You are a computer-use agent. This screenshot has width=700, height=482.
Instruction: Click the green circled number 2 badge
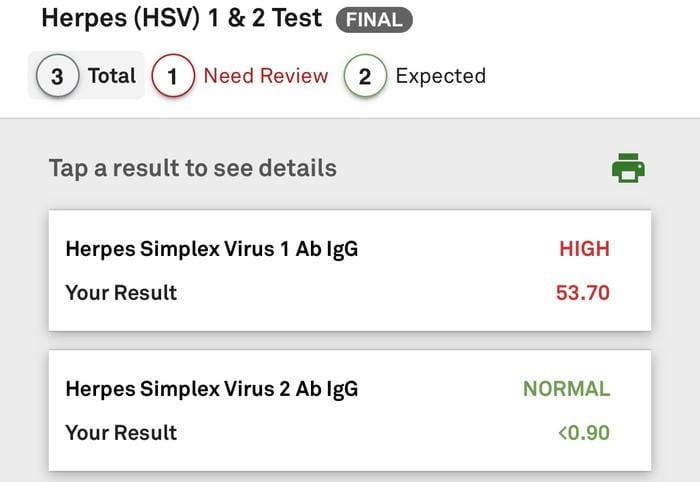(365, 75)
